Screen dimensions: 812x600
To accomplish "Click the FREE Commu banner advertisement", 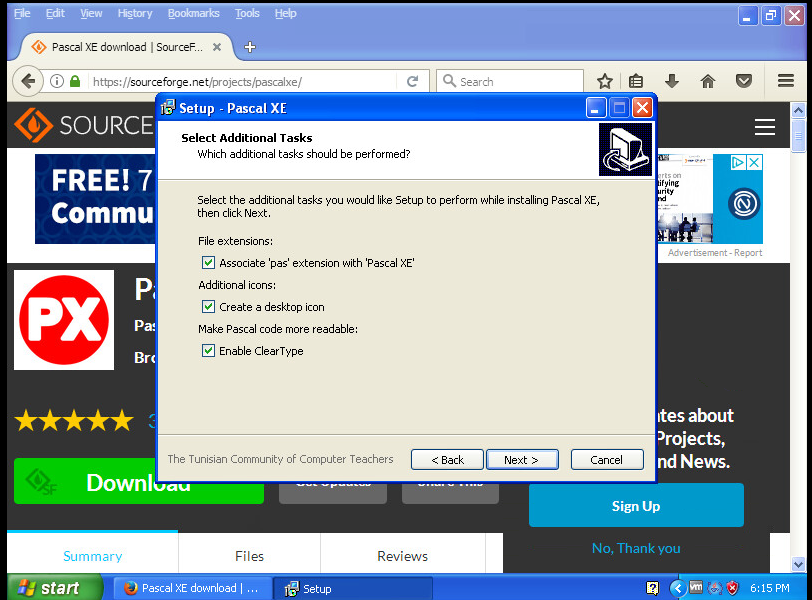I will pyautogui.click(x=95, y=199).
